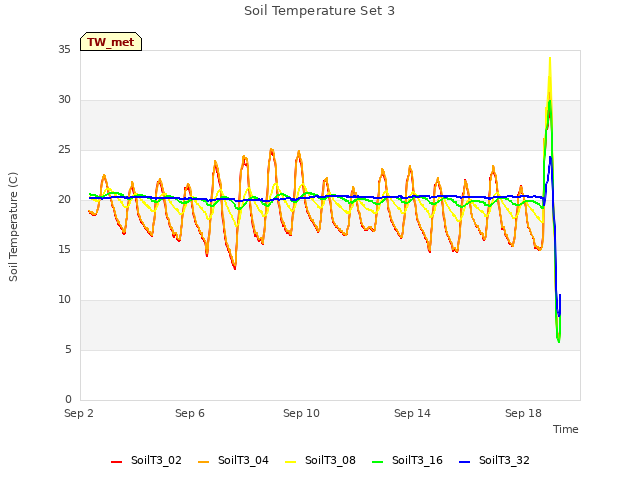
Task: Click the Sep 14 x-axis label
Action: click(x=412, y=413)
